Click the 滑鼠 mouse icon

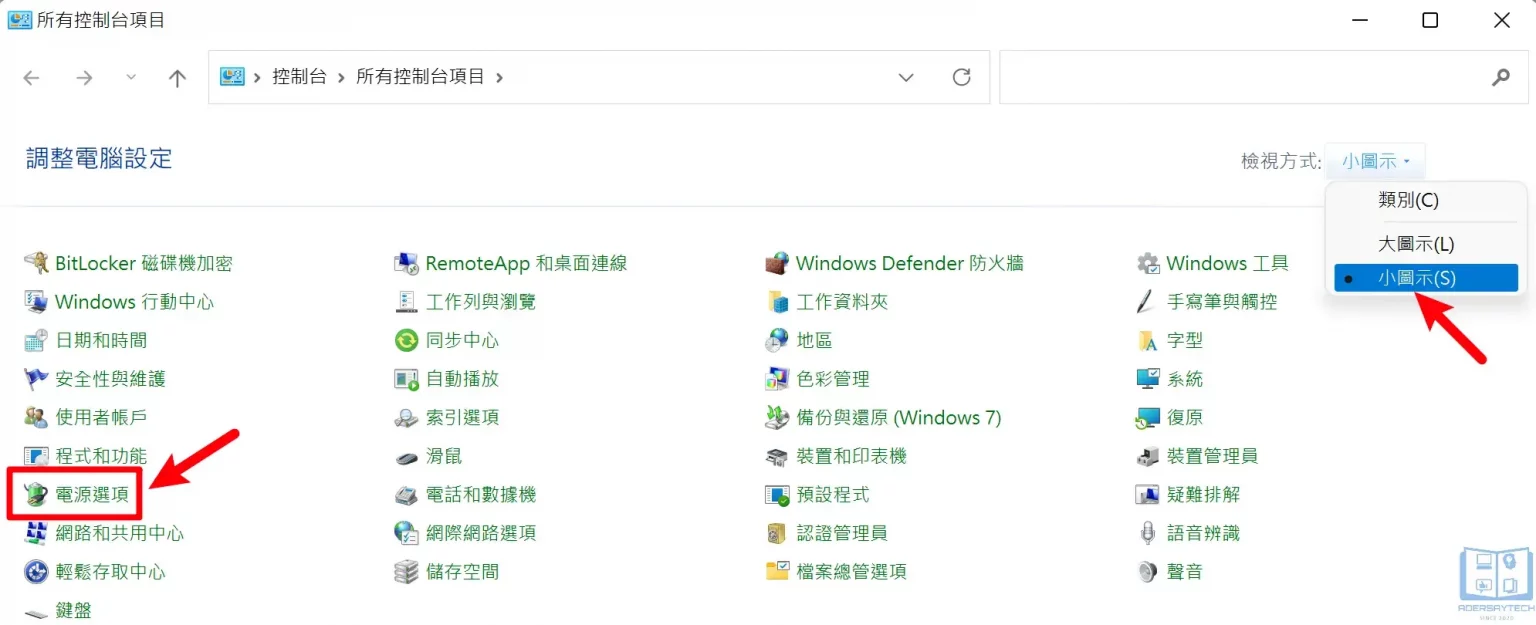(x=407, y=456)
